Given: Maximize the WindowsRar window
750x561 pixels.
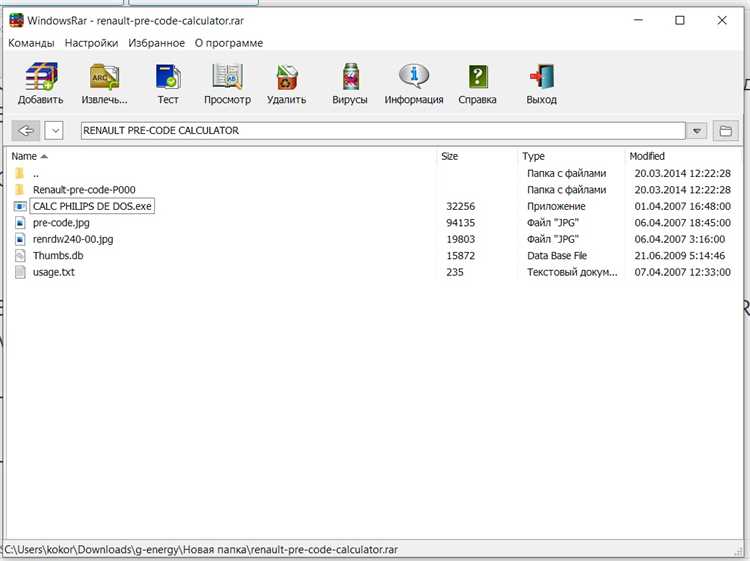Looking at the screenshot, I should 680,20.
